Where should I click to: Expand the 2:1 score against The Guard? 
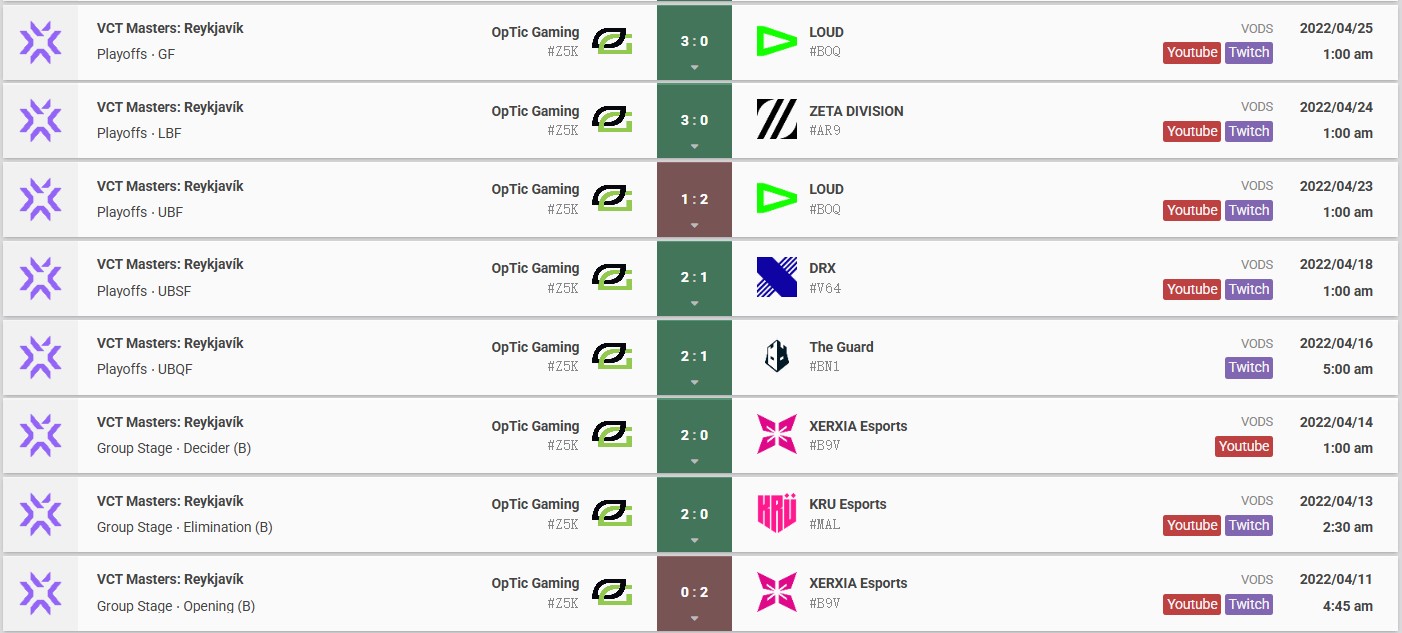point(694,356)
